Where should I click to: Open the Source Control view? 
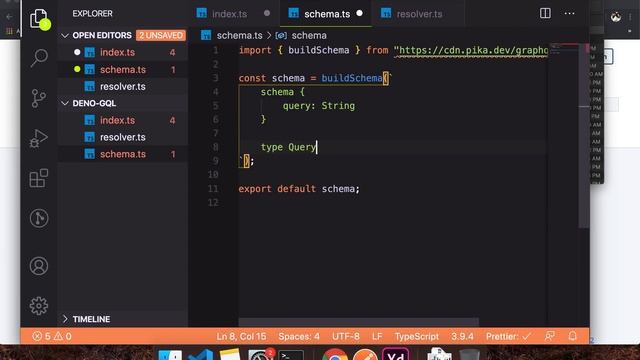(39, 98)
